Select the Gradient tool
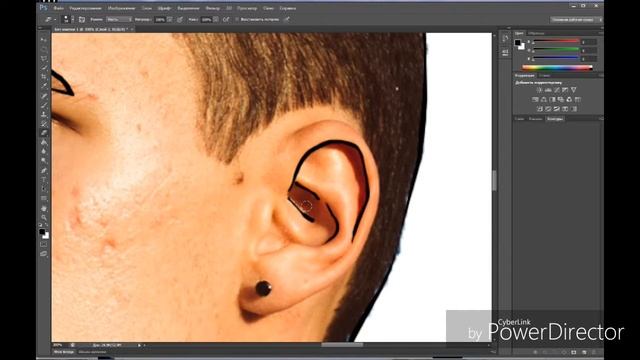 click(x=44, y=142)
